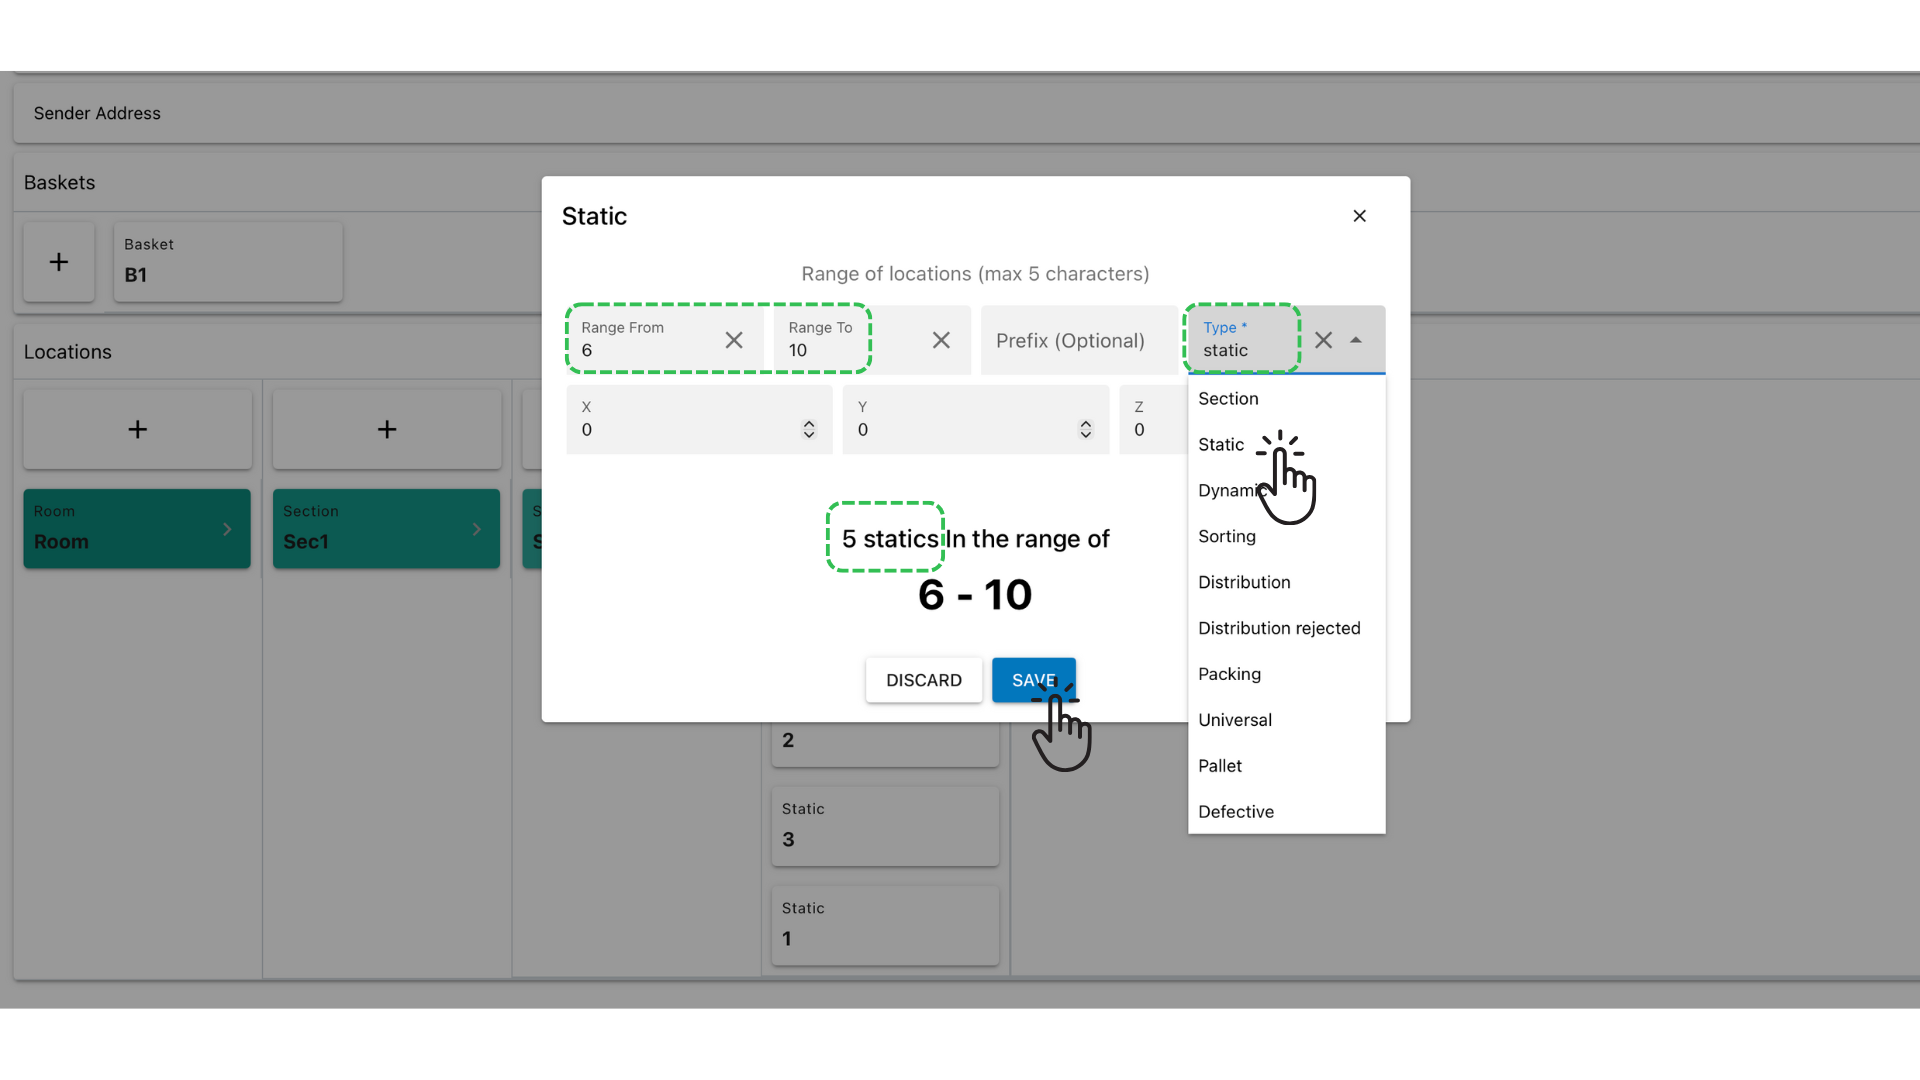
Task: Clear the Range To field value
Action: (941, 340)
